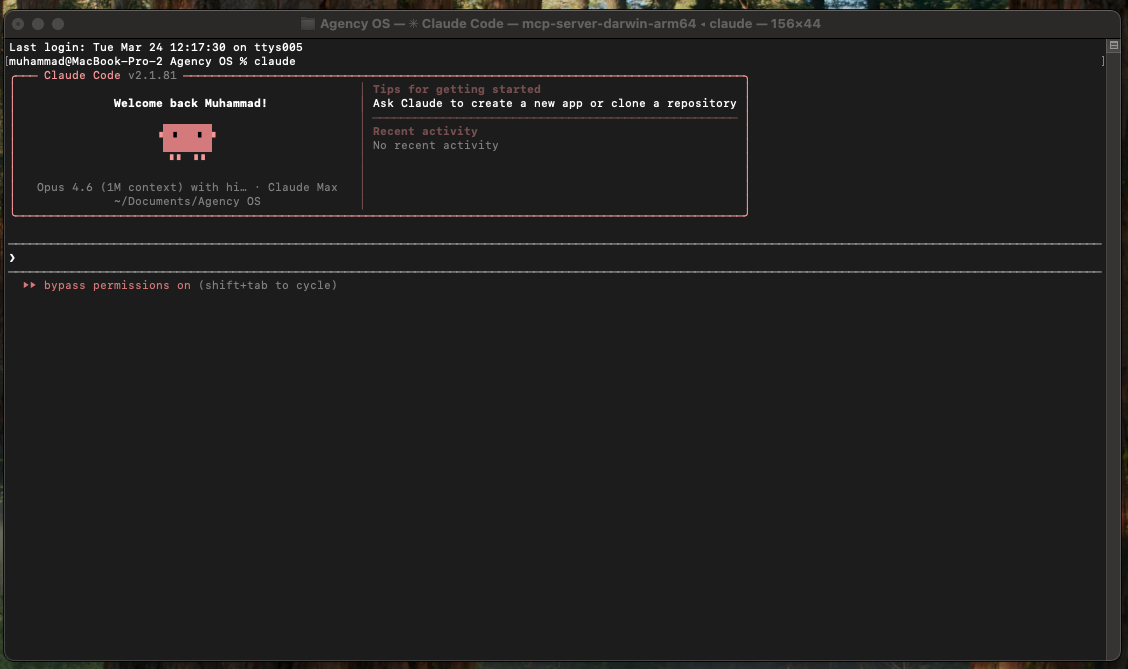Click the folder proxy icon in title bar
Viewport: 1128px width, 669px height.
[308, 23]
